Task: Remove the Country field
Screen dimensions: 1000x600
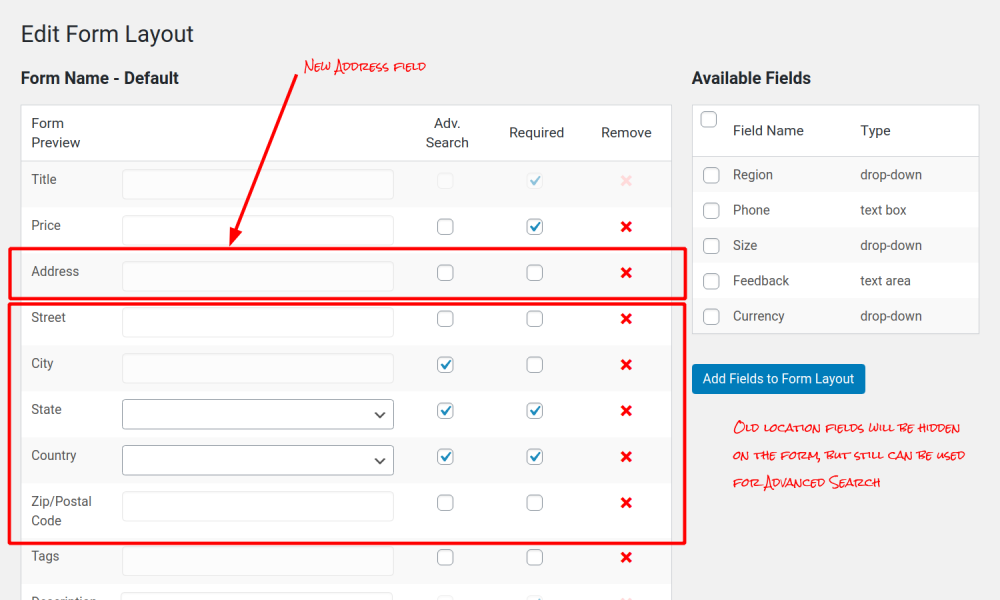Action: [626, 456]
